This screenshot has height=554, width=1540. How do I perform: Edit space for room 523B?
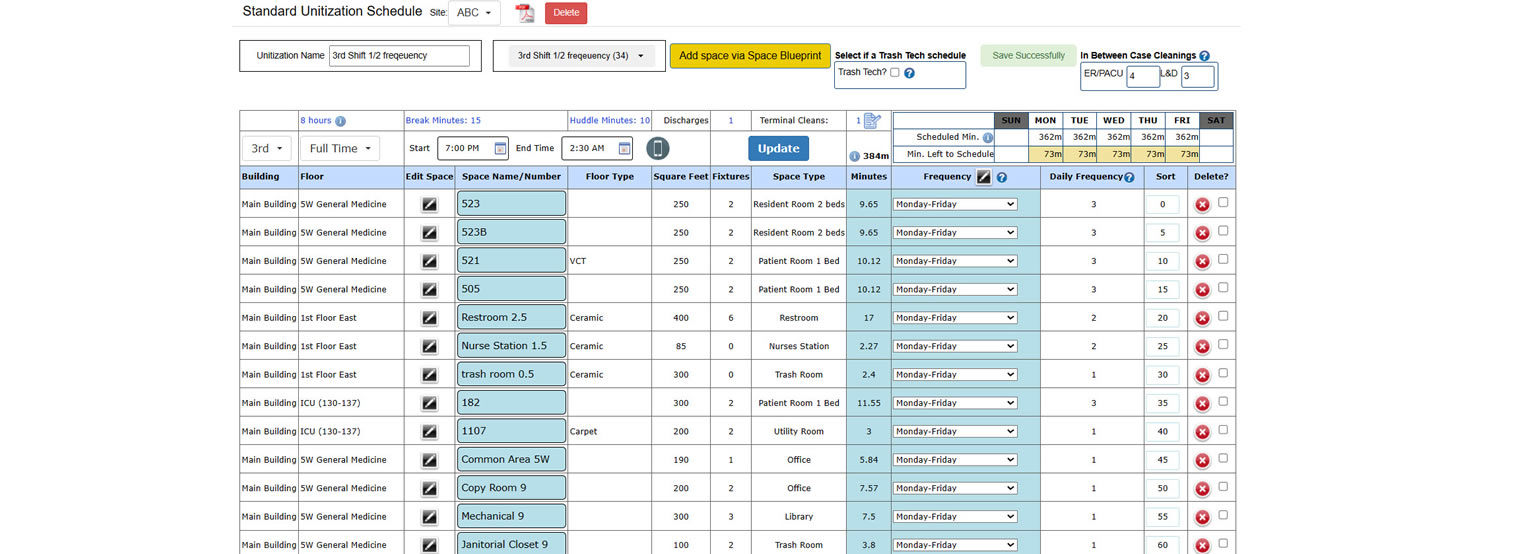429,232
